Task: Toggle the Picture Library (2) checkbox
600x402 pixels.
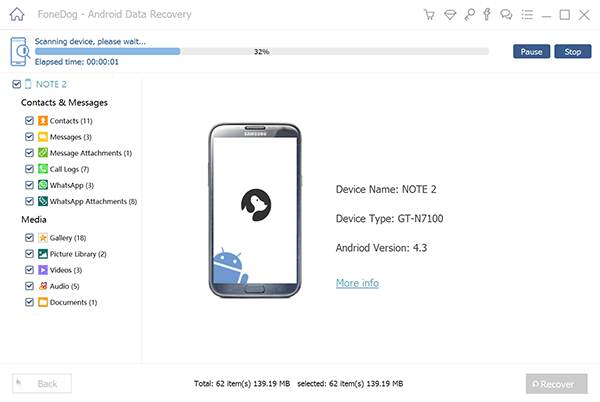Action: click(x=29, y=254)
